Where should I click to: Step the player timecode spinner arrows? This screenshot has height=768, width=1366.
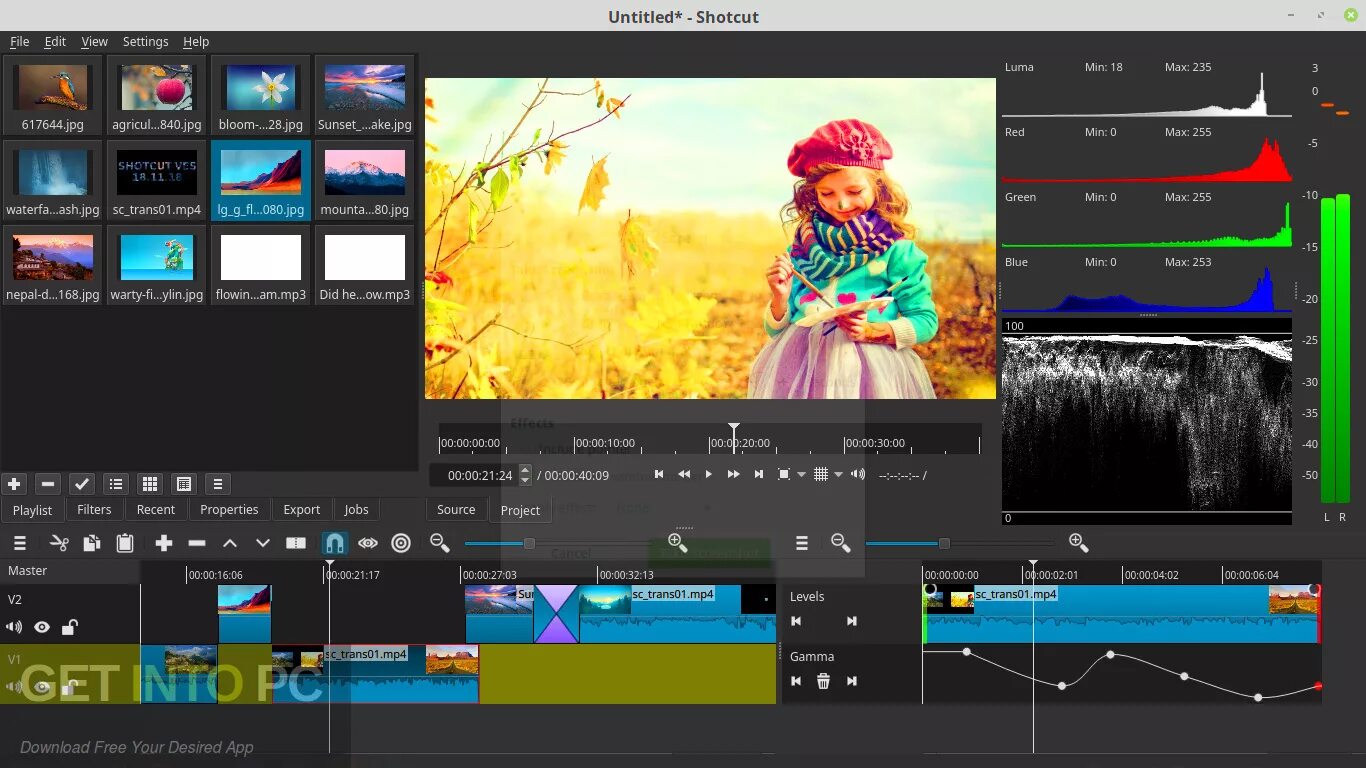[525, 475]
